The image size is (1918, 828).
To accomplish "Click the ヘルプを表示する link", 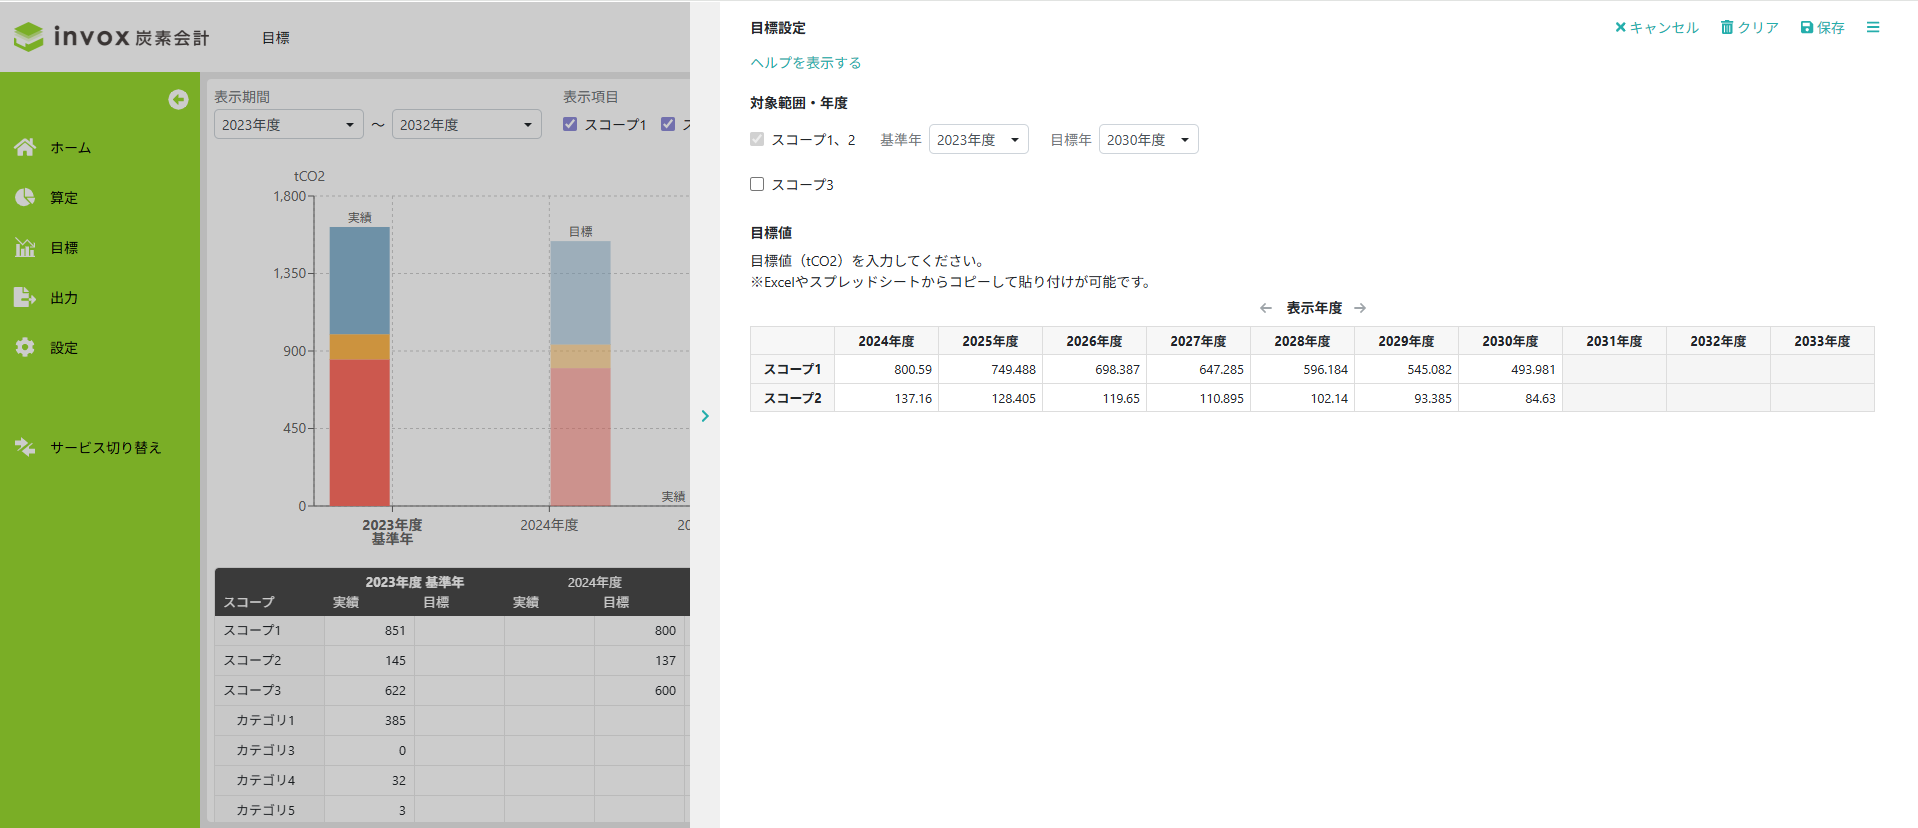I will tap(805, 63).
